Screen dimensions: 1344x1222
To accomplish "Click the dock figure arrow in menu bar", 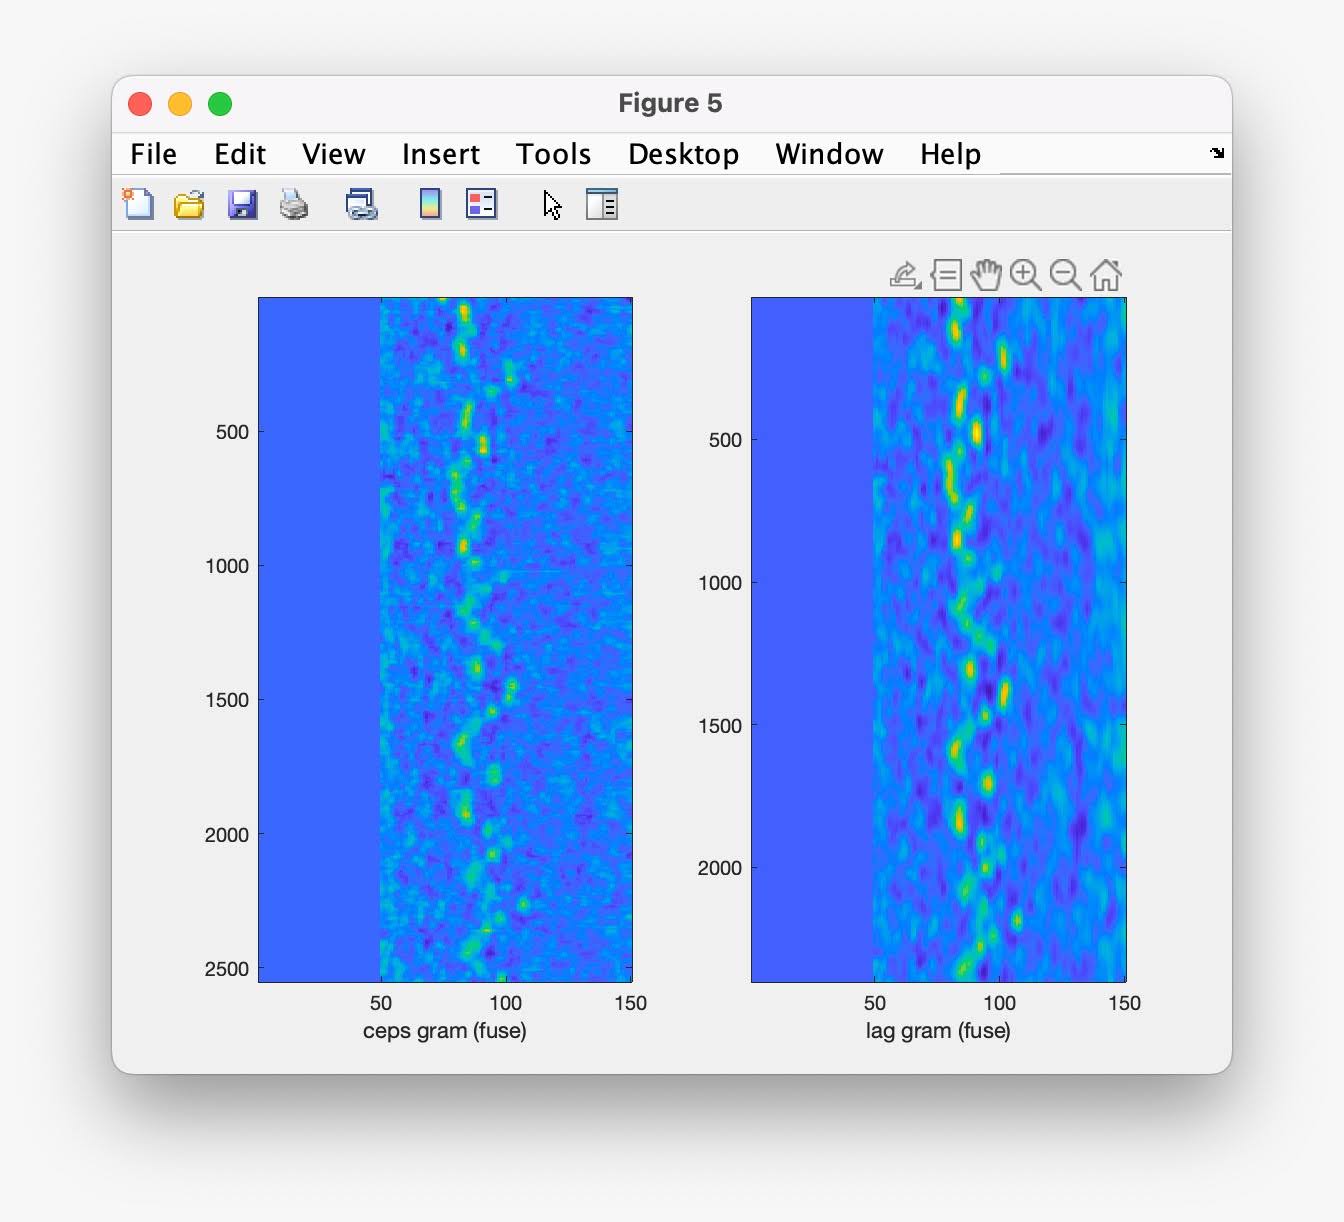I will [1217, 153].
